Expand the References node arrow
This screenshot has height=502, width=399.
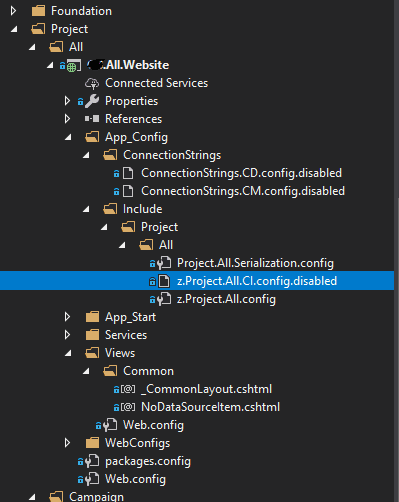67,119
